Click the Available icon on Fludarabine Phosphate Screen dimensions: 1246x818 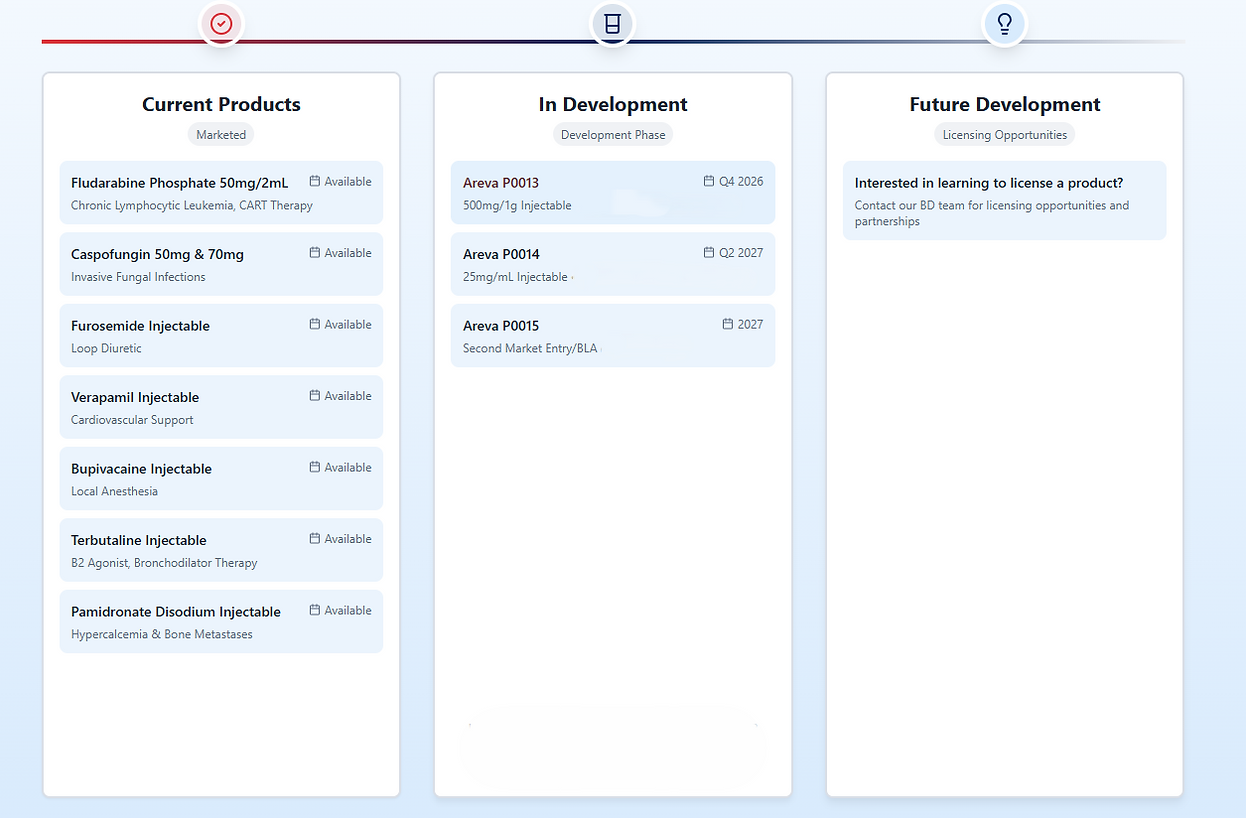tap(316, 181)
